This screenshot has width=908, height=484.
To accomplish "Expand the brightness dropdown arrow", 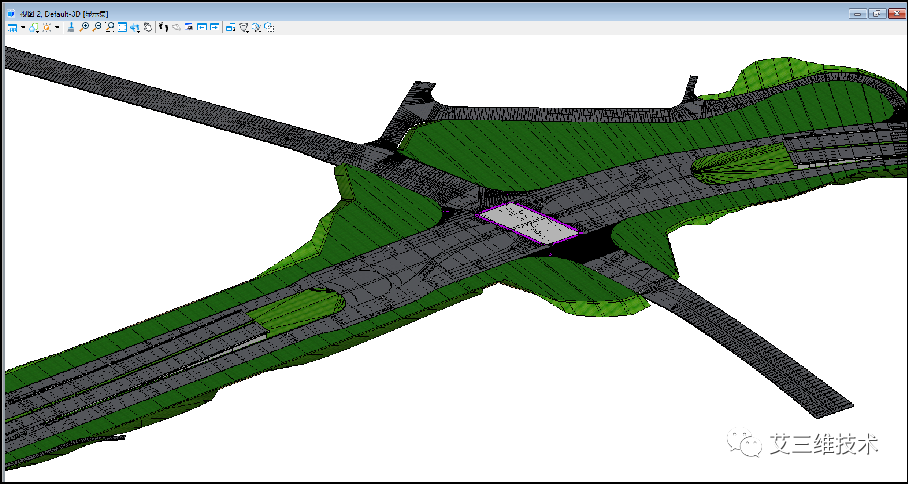I will coord(56,28).
